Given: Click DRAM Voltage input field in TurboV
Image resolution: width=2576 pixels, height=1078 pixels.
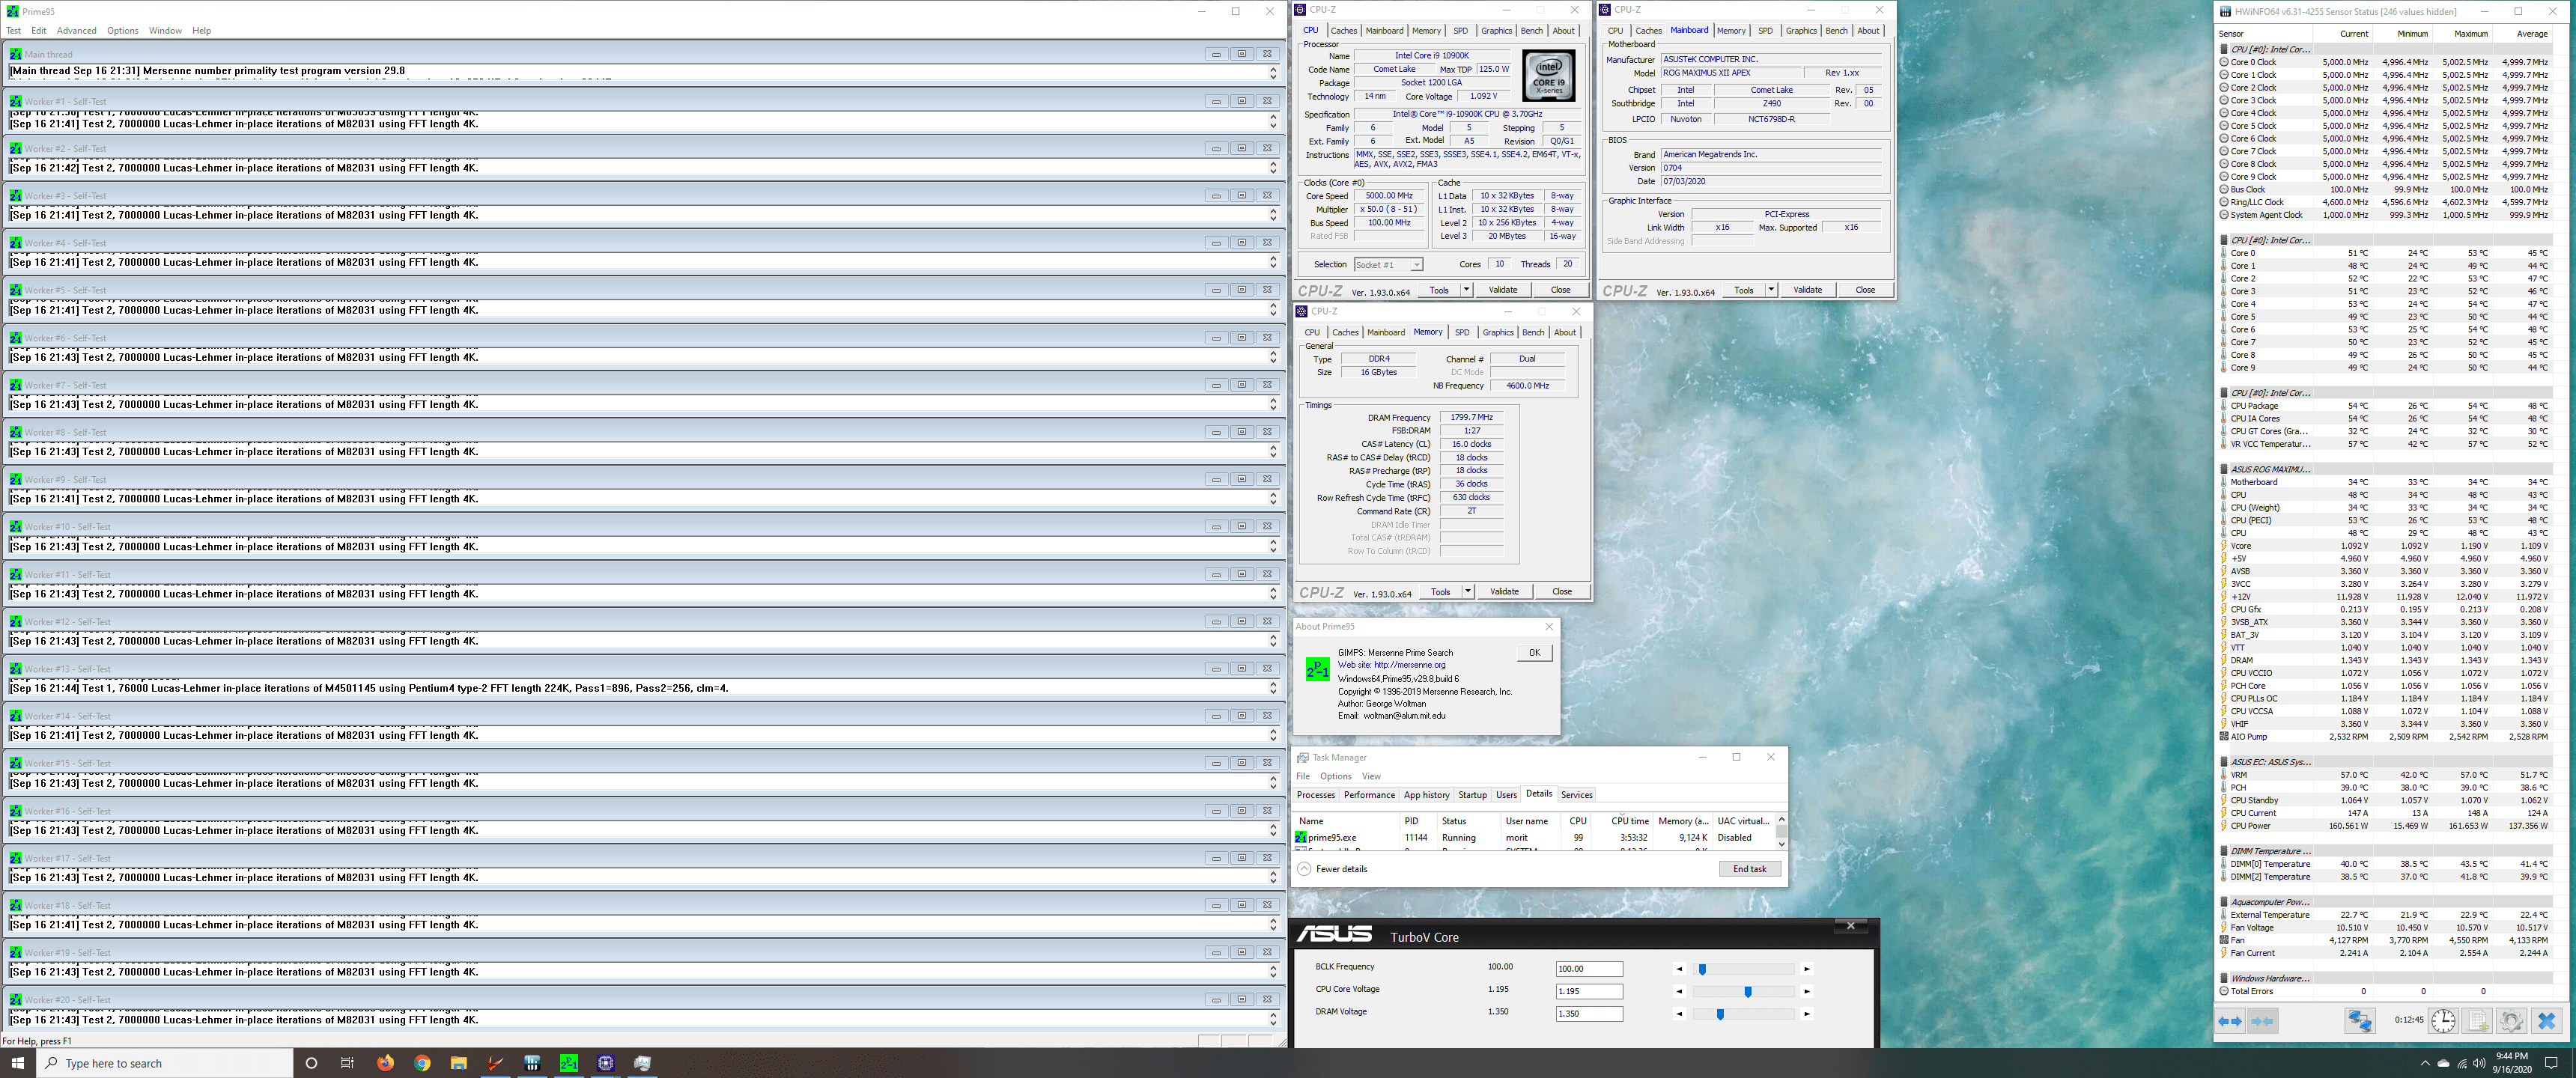Looking at the screenshot, I should coord(1588,1014).
